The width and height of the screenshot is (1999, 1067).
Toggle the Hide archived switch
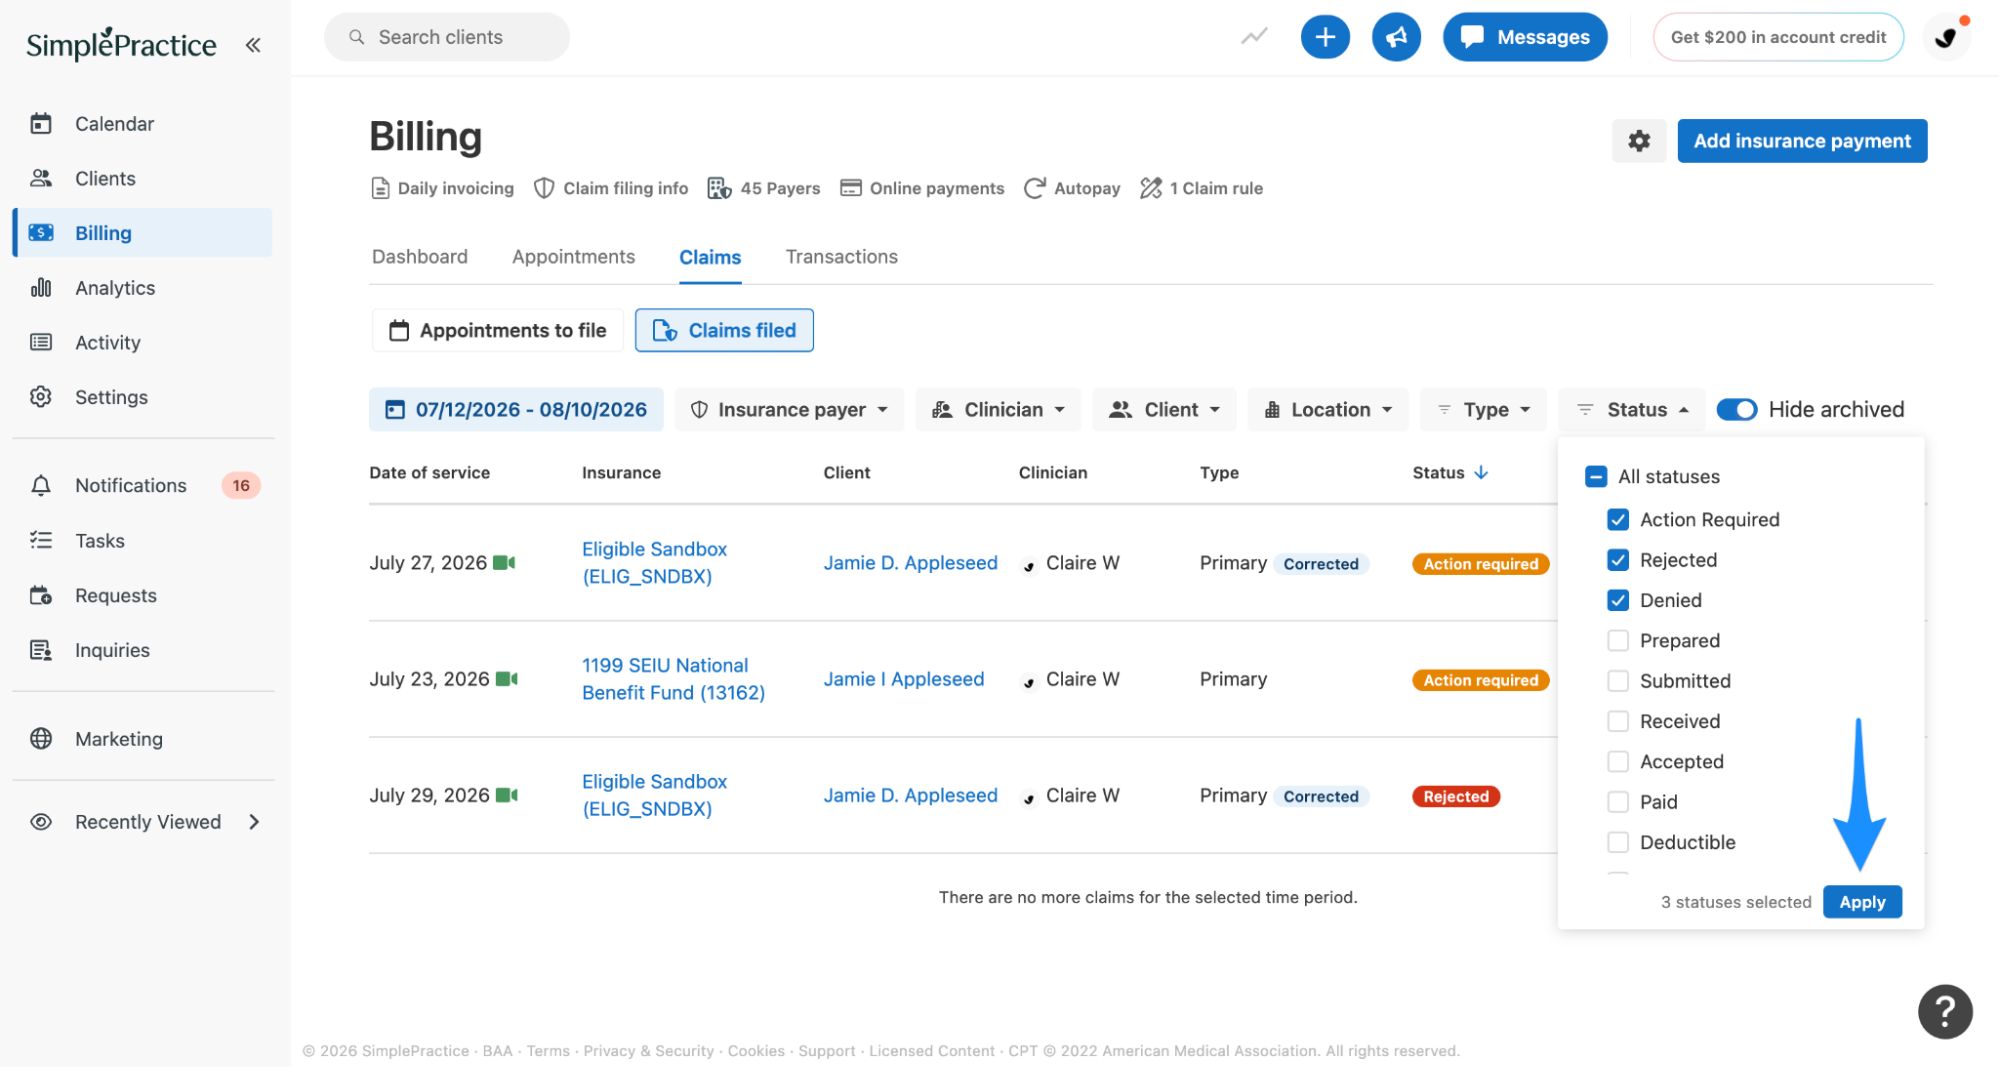coord(1737,409)
